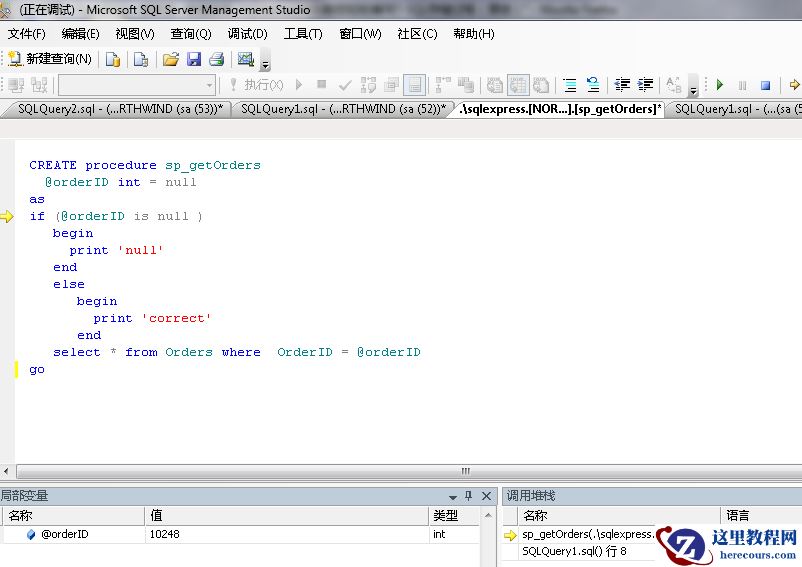Open the 视图(V) menu
The width and height of the screenshot is (802, 567).
click(135, 34)
